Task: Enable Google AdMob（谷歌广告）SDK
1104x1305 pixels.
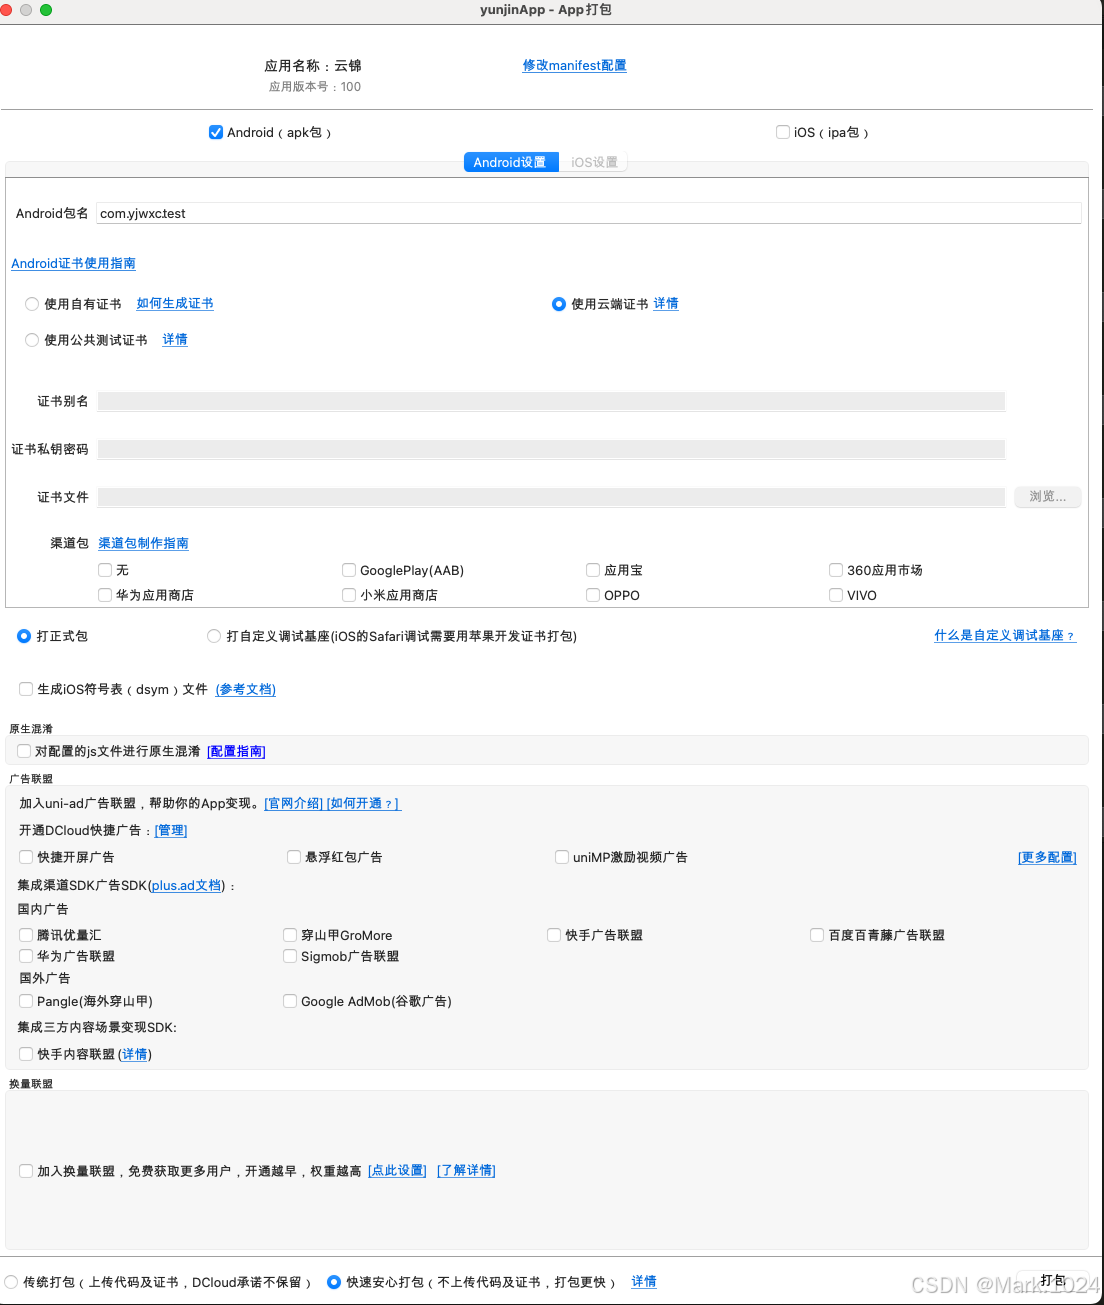Action: click(289, 1000)
